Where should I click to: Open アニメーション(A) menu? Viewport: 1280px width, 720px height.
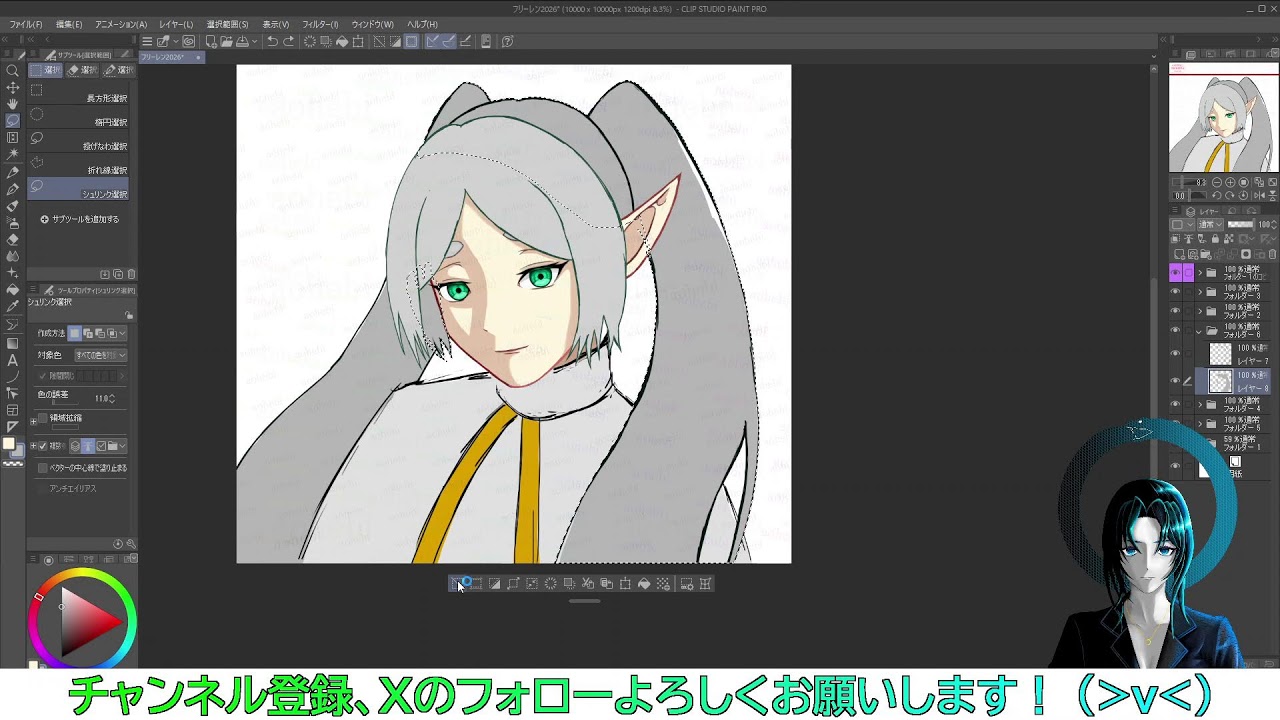coord(121,24)
